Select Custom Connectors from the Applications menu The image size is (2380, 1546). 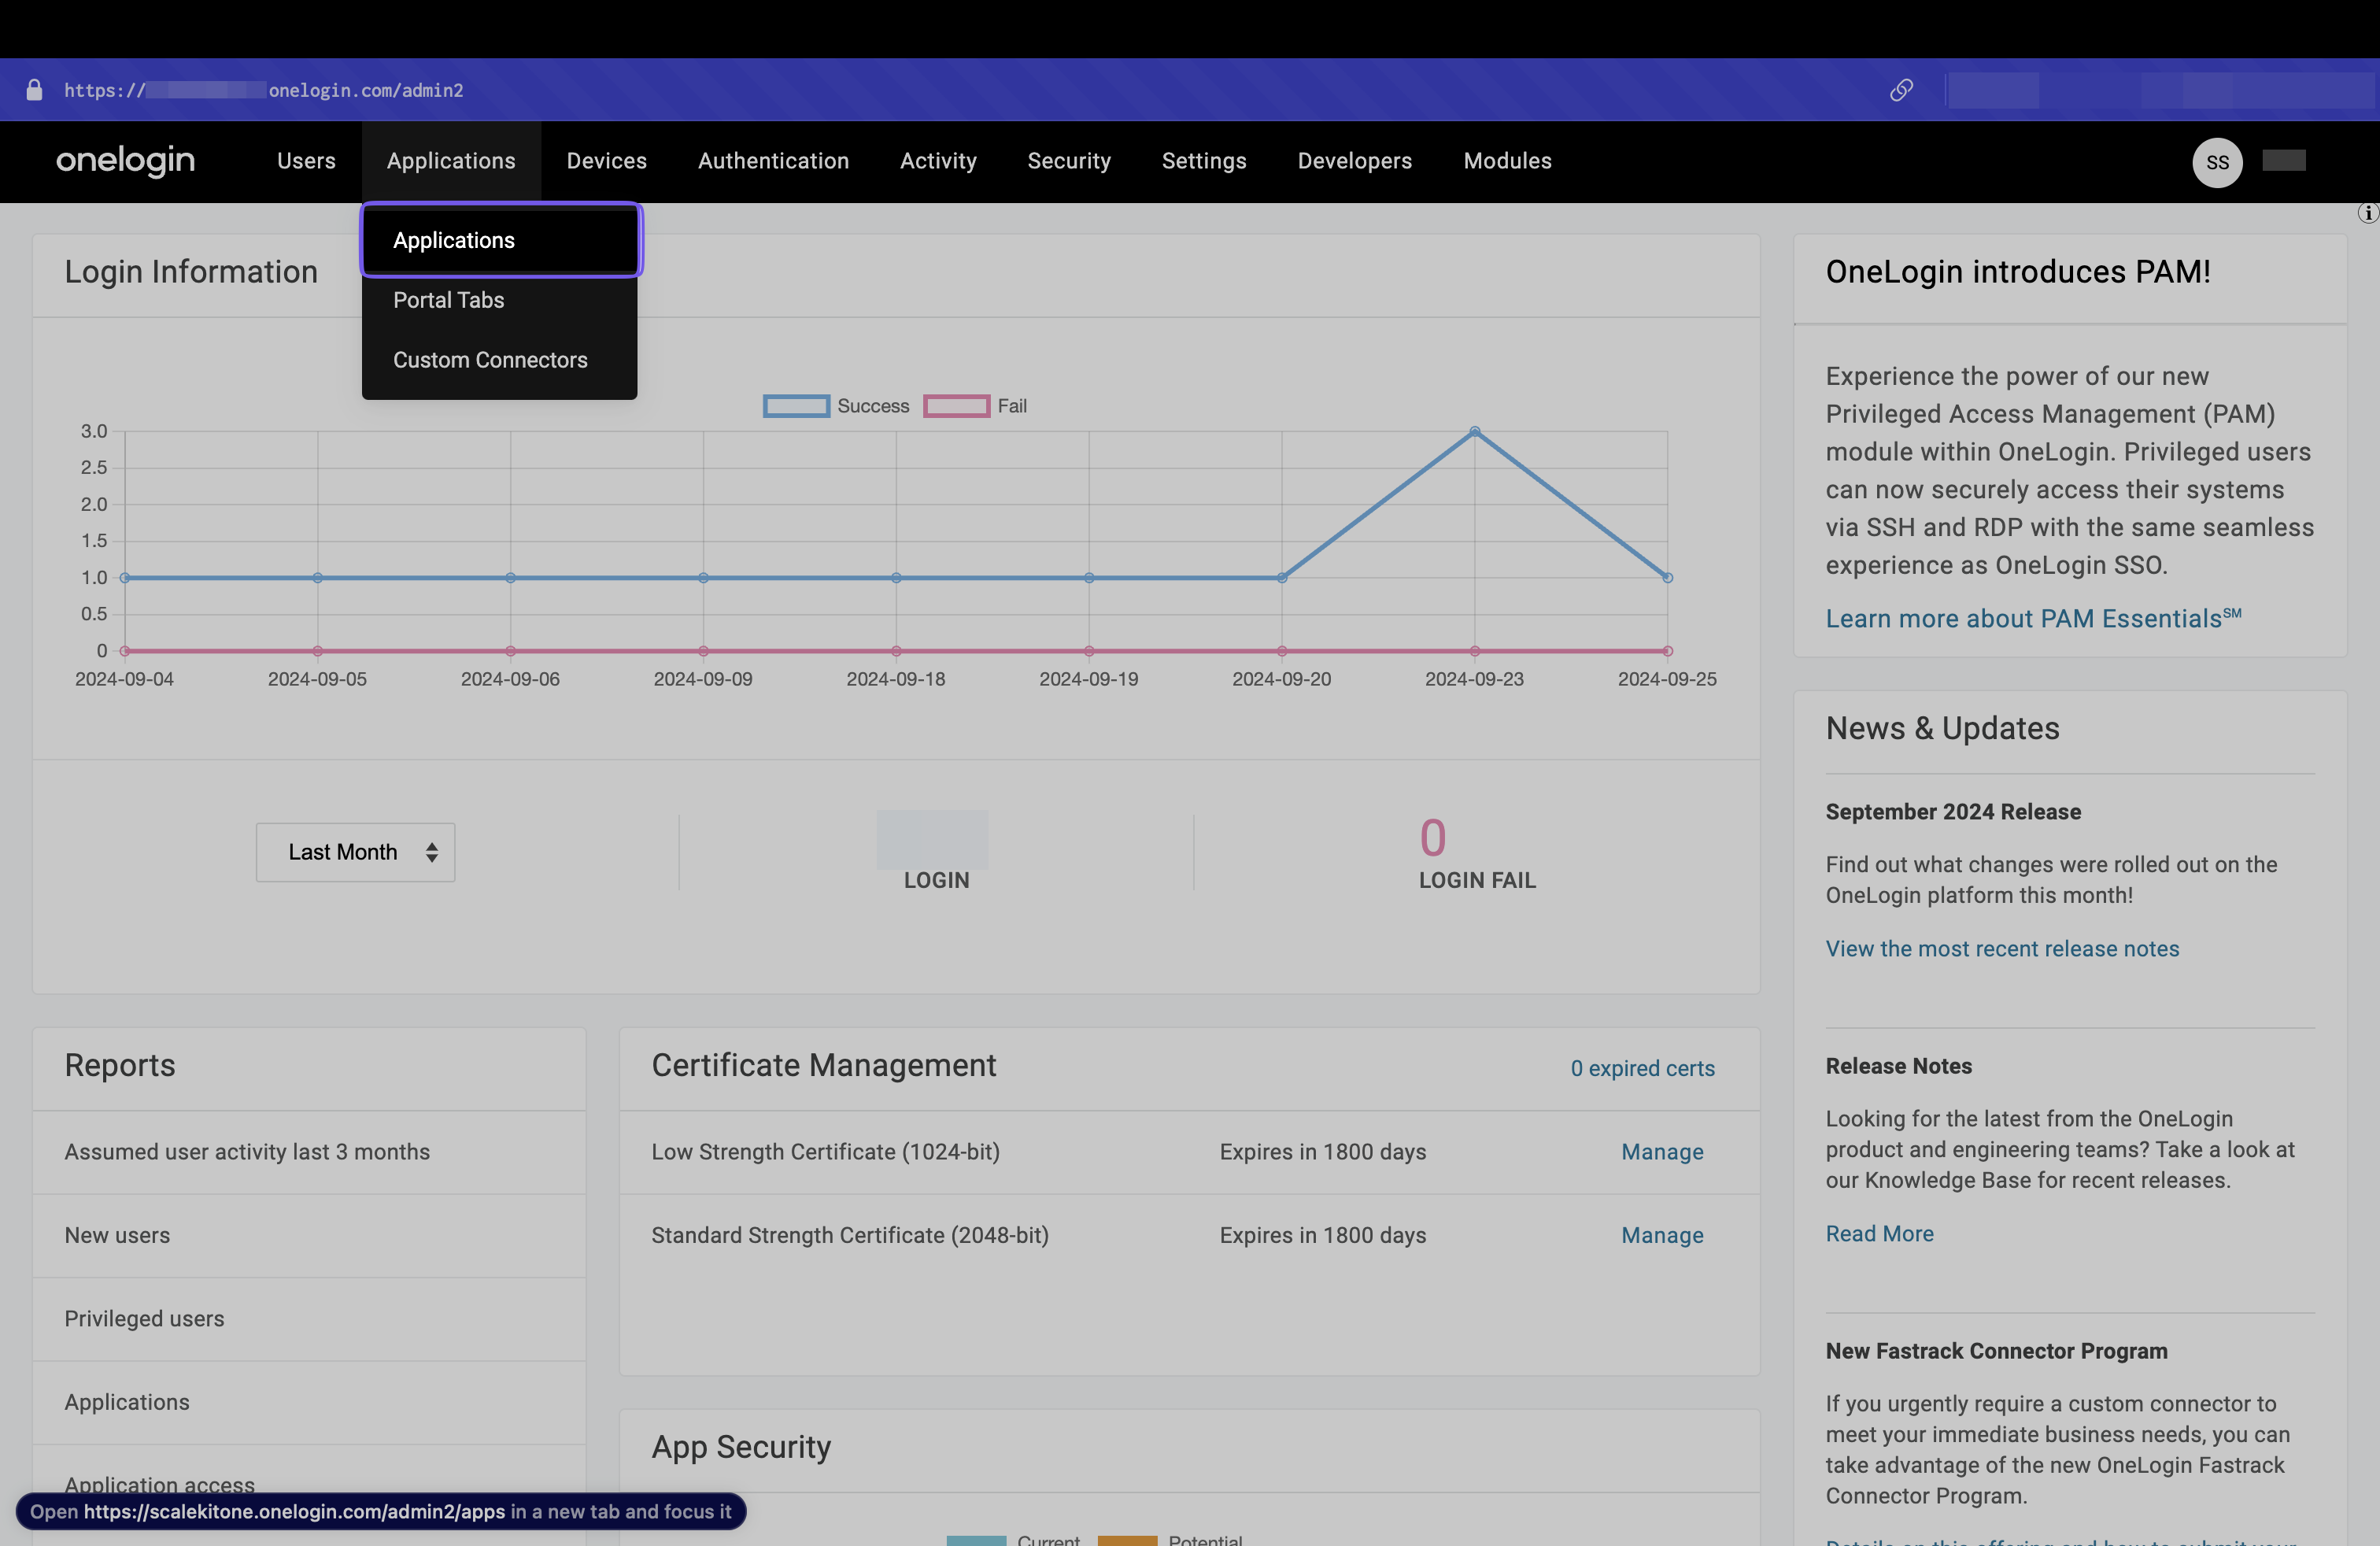point(490,360)
